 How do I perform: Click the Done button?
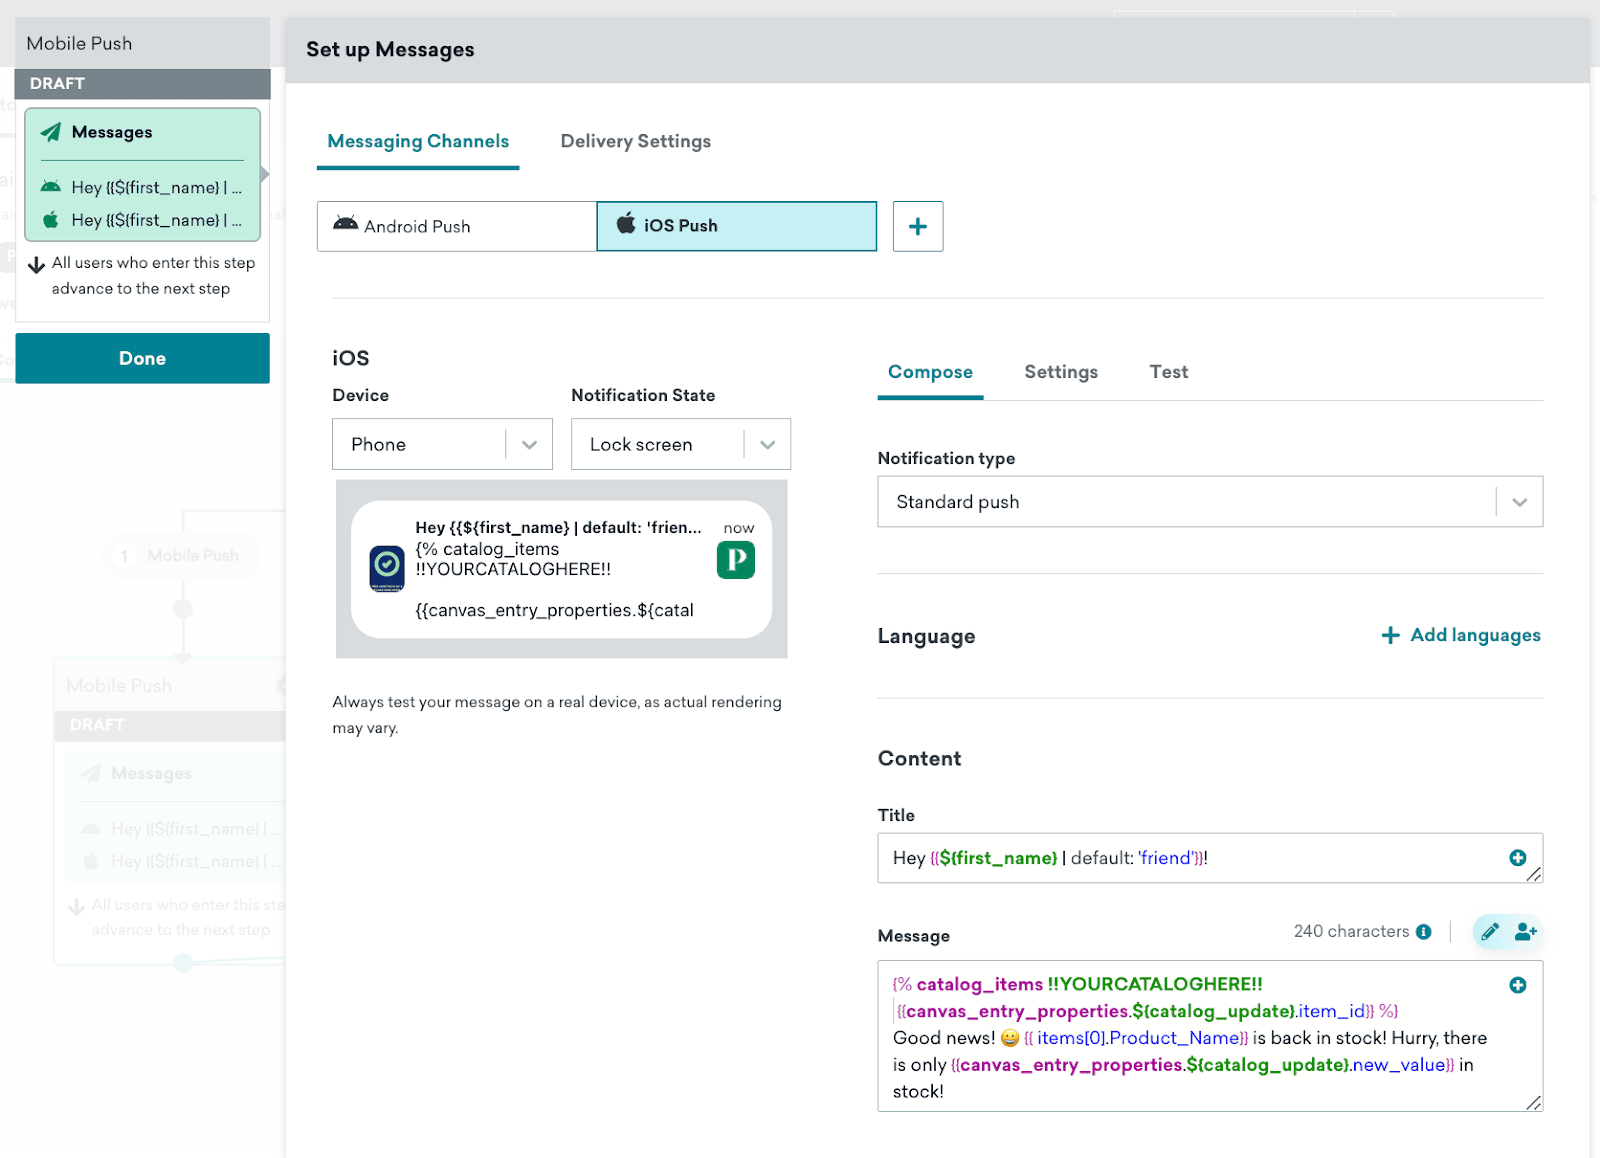click(x=142, y=358)
